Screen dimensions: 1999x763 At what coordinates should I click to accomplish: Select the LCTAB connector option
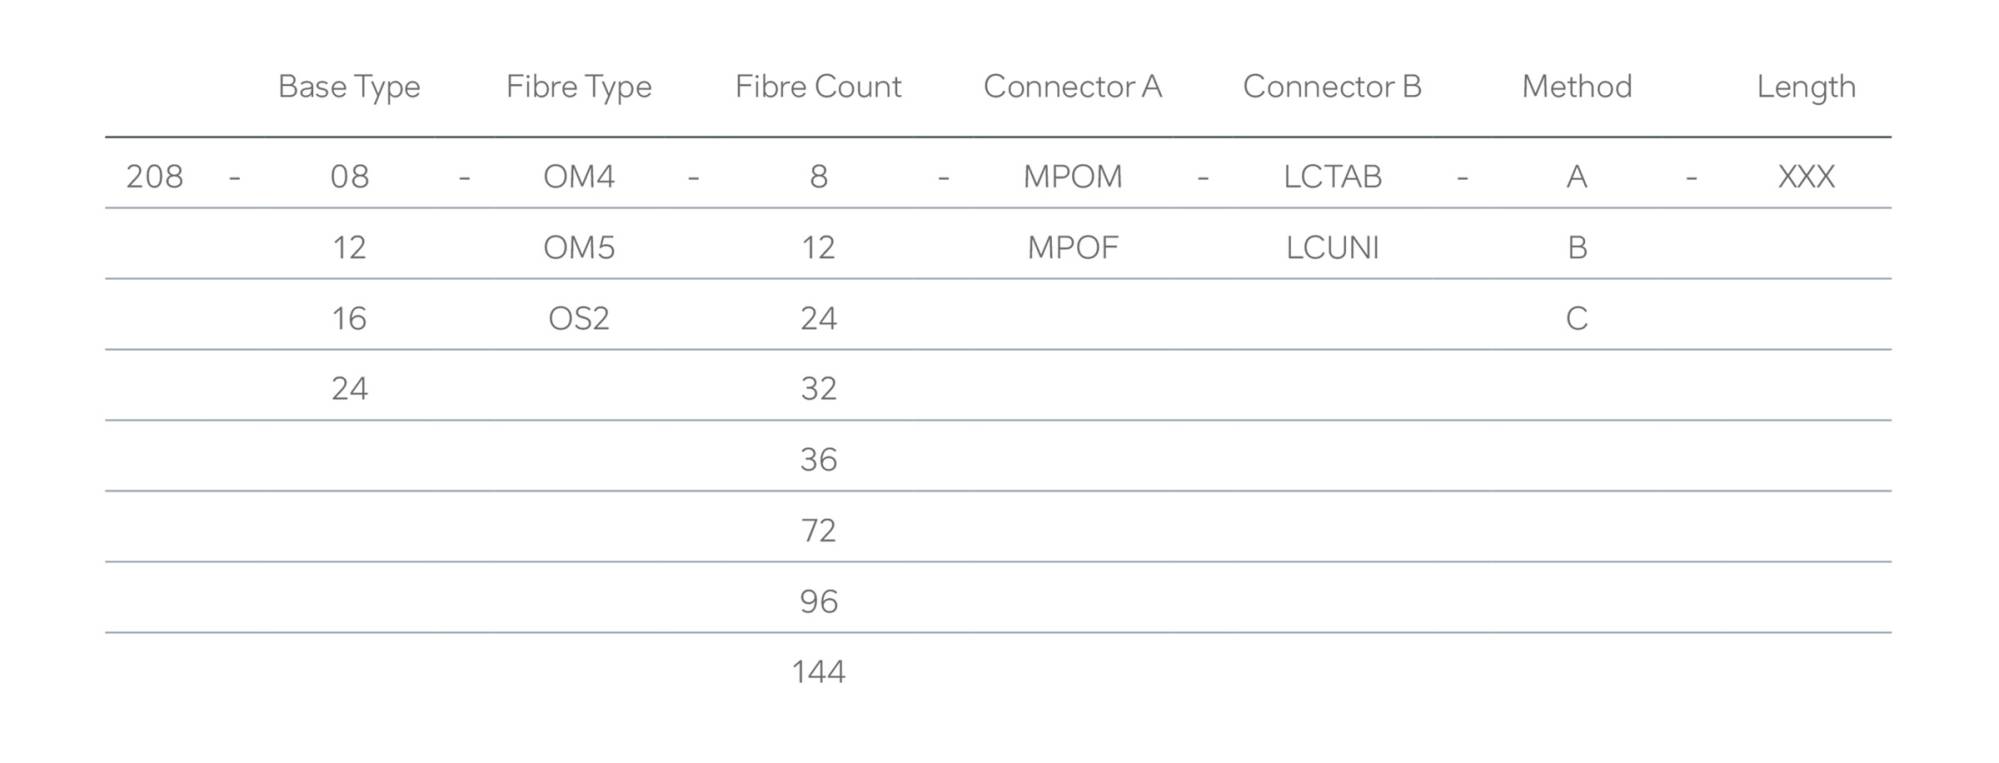(1332, 176)
